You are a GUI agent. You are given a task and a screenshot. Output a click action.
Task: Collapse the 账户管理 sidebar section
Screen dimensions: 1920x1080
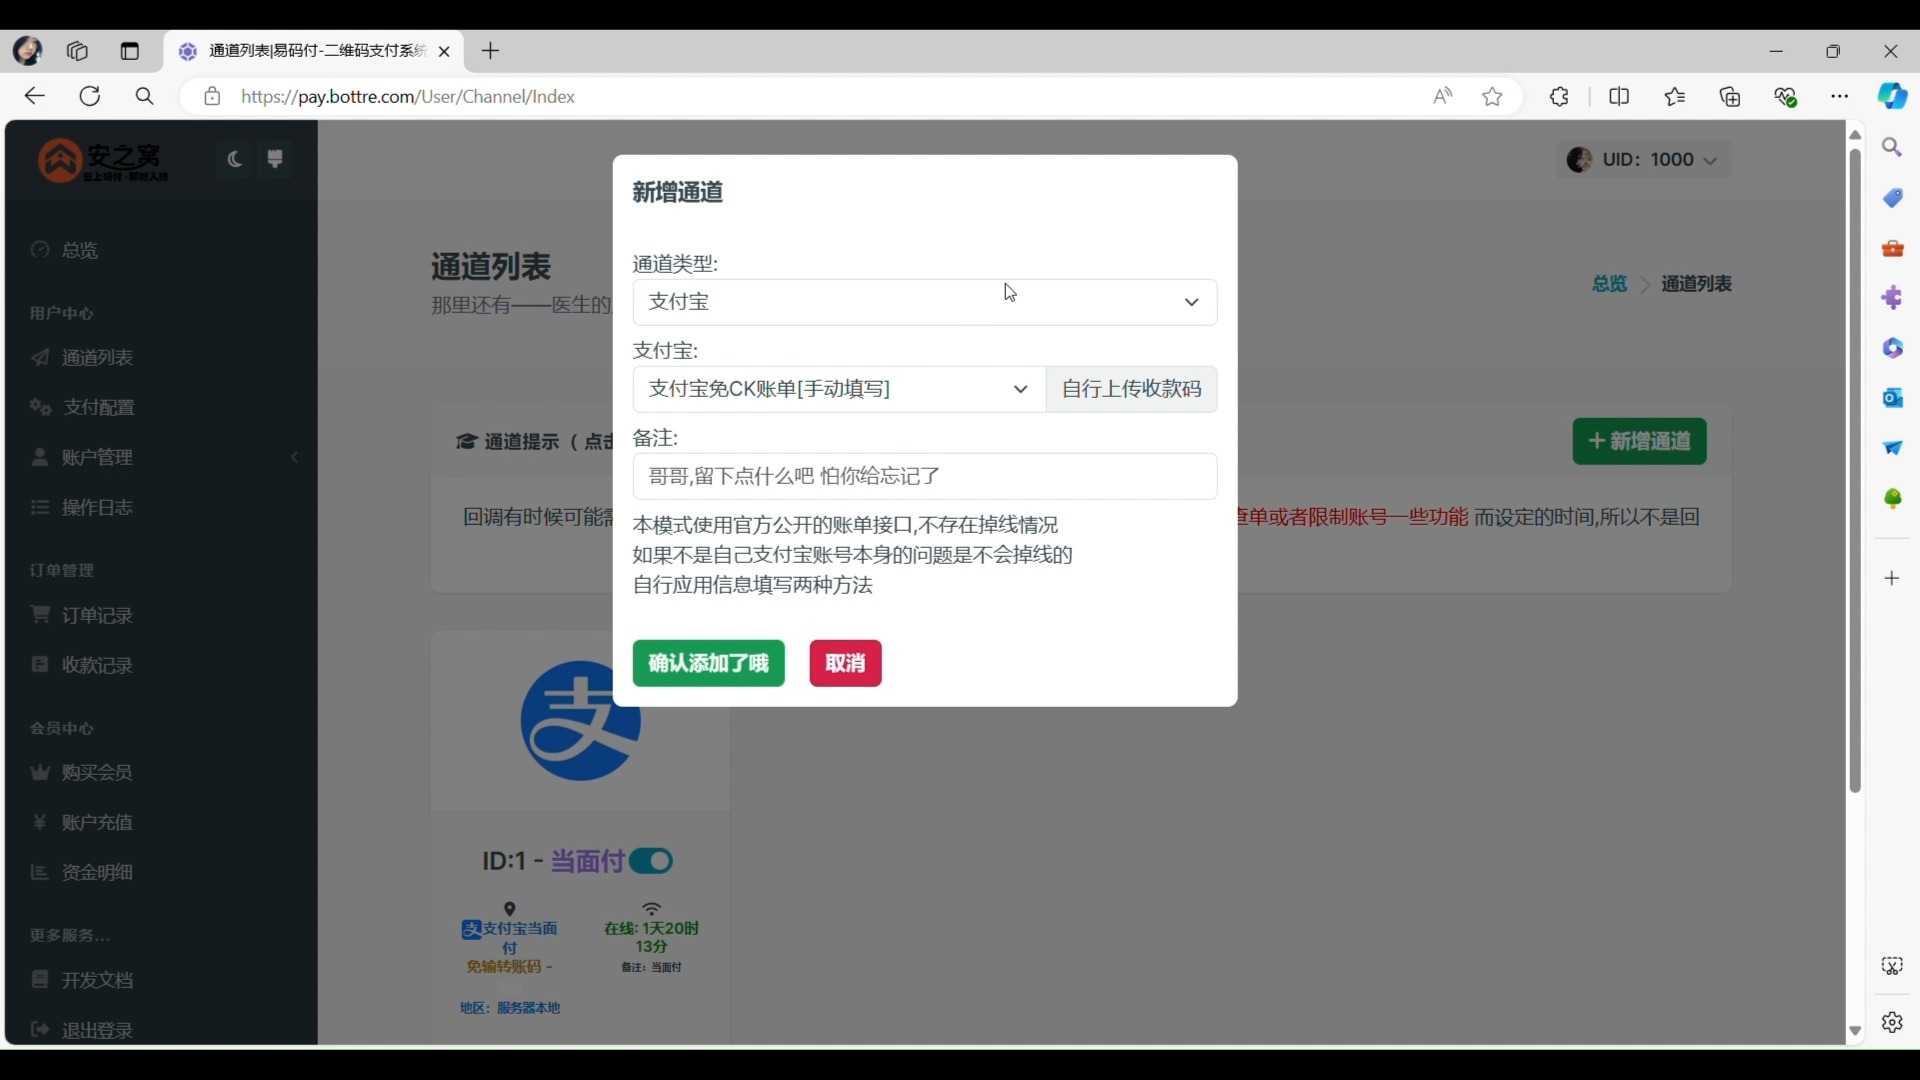tap(294, 457)
